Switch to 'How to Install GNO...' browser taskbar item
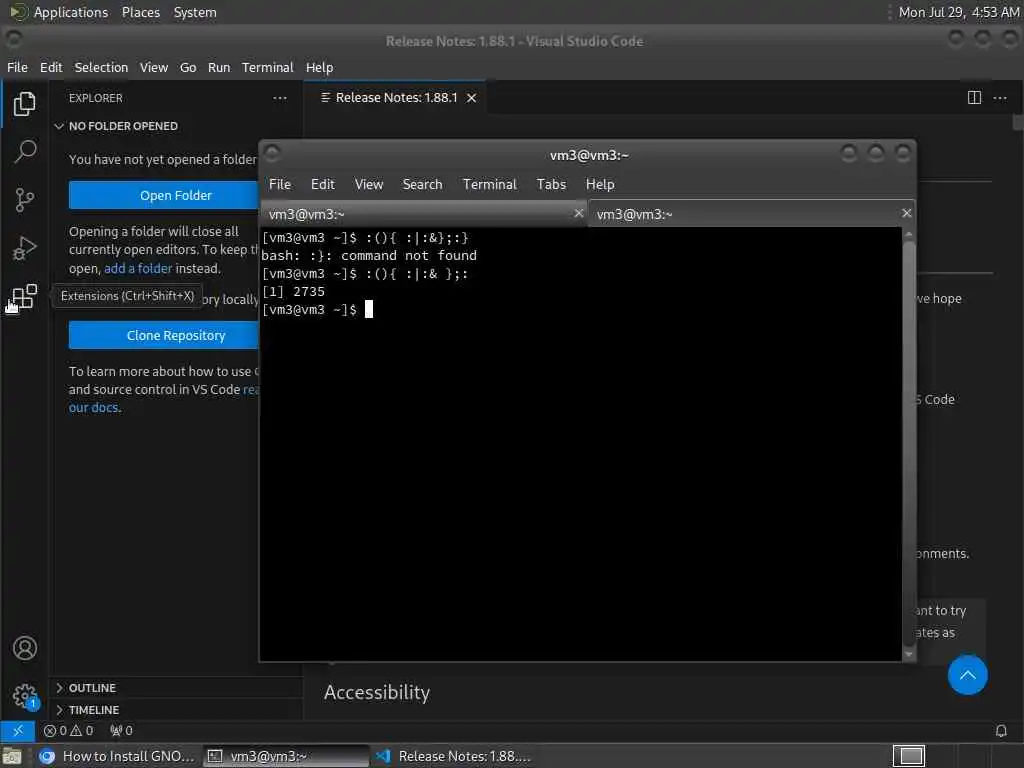Screen dimensions: 1024x768 coord(117,756)
